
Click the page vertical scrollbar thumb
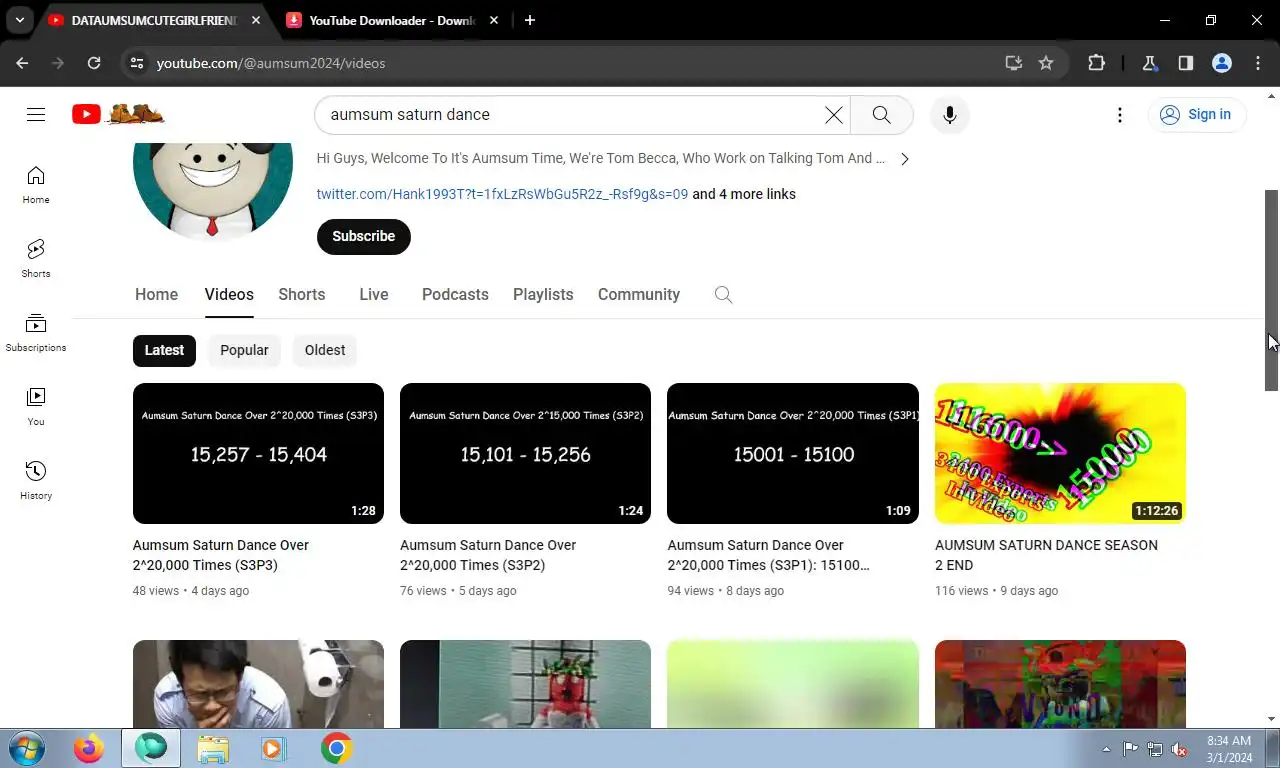click(1272, 290)
